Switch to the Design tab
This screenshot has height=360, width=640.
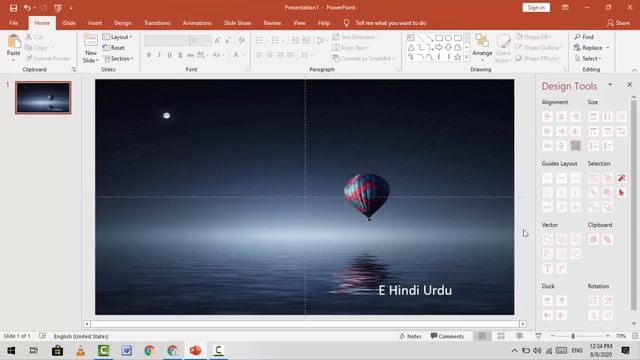tap(122, 23)
